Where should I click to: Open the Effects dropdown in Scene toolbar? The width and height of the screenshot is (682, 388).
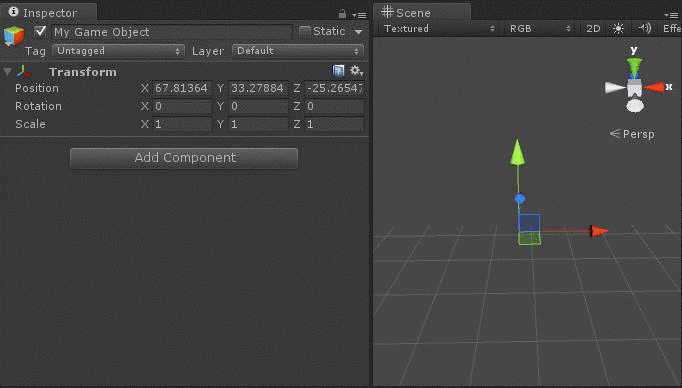click(672, 29)
